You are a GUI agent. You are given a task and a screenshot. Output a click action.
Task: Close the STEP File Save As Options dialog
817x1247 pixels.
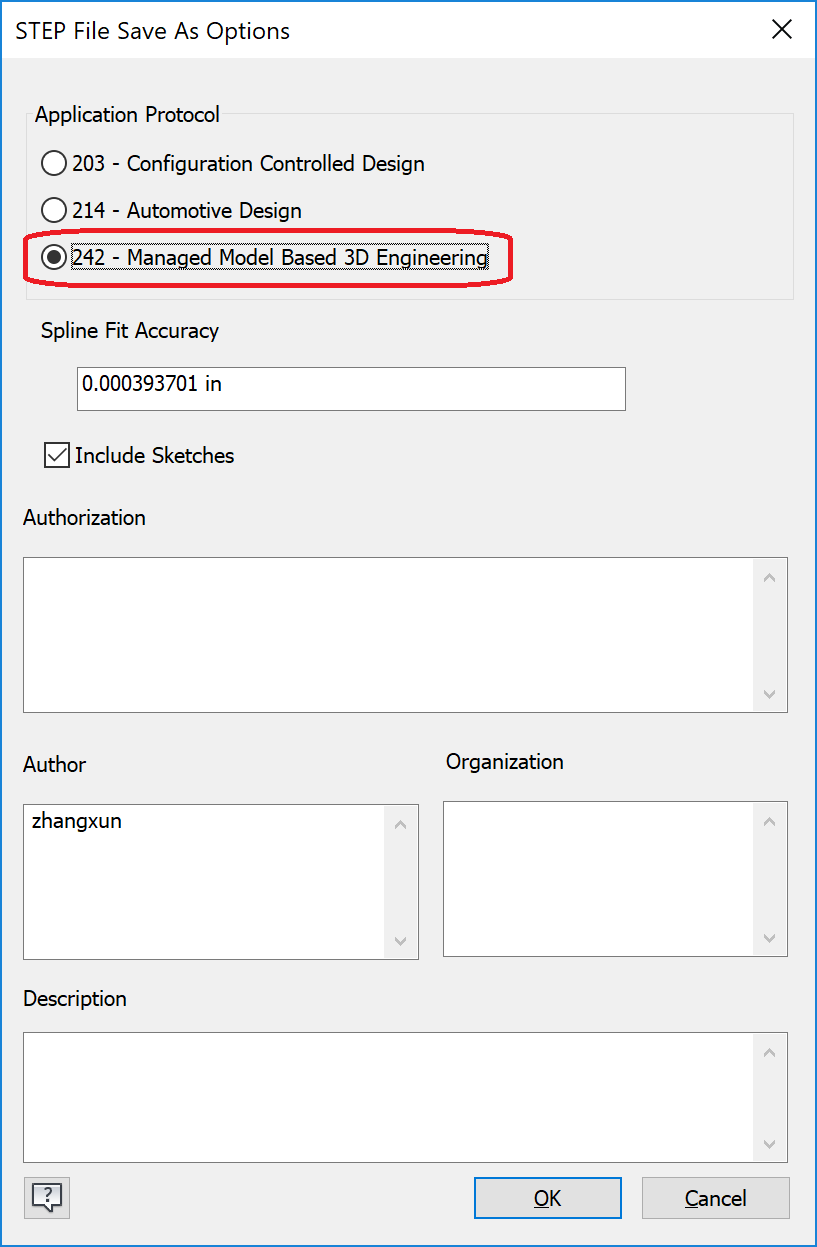coord(782,29)
